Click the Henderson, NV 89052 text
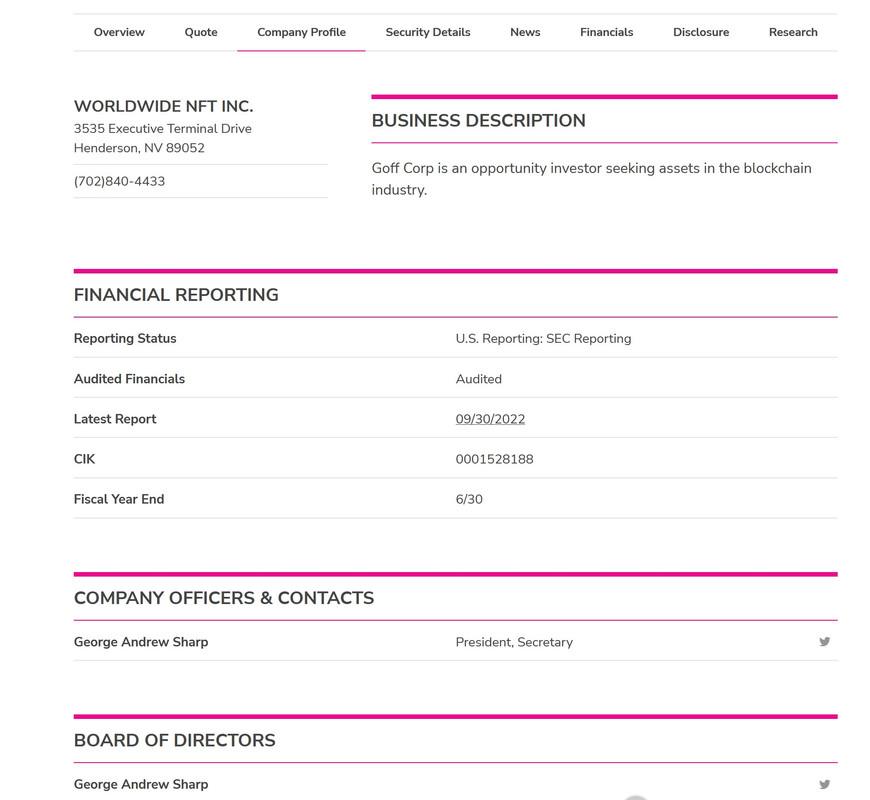870x800 pixels. click(139, 148)
